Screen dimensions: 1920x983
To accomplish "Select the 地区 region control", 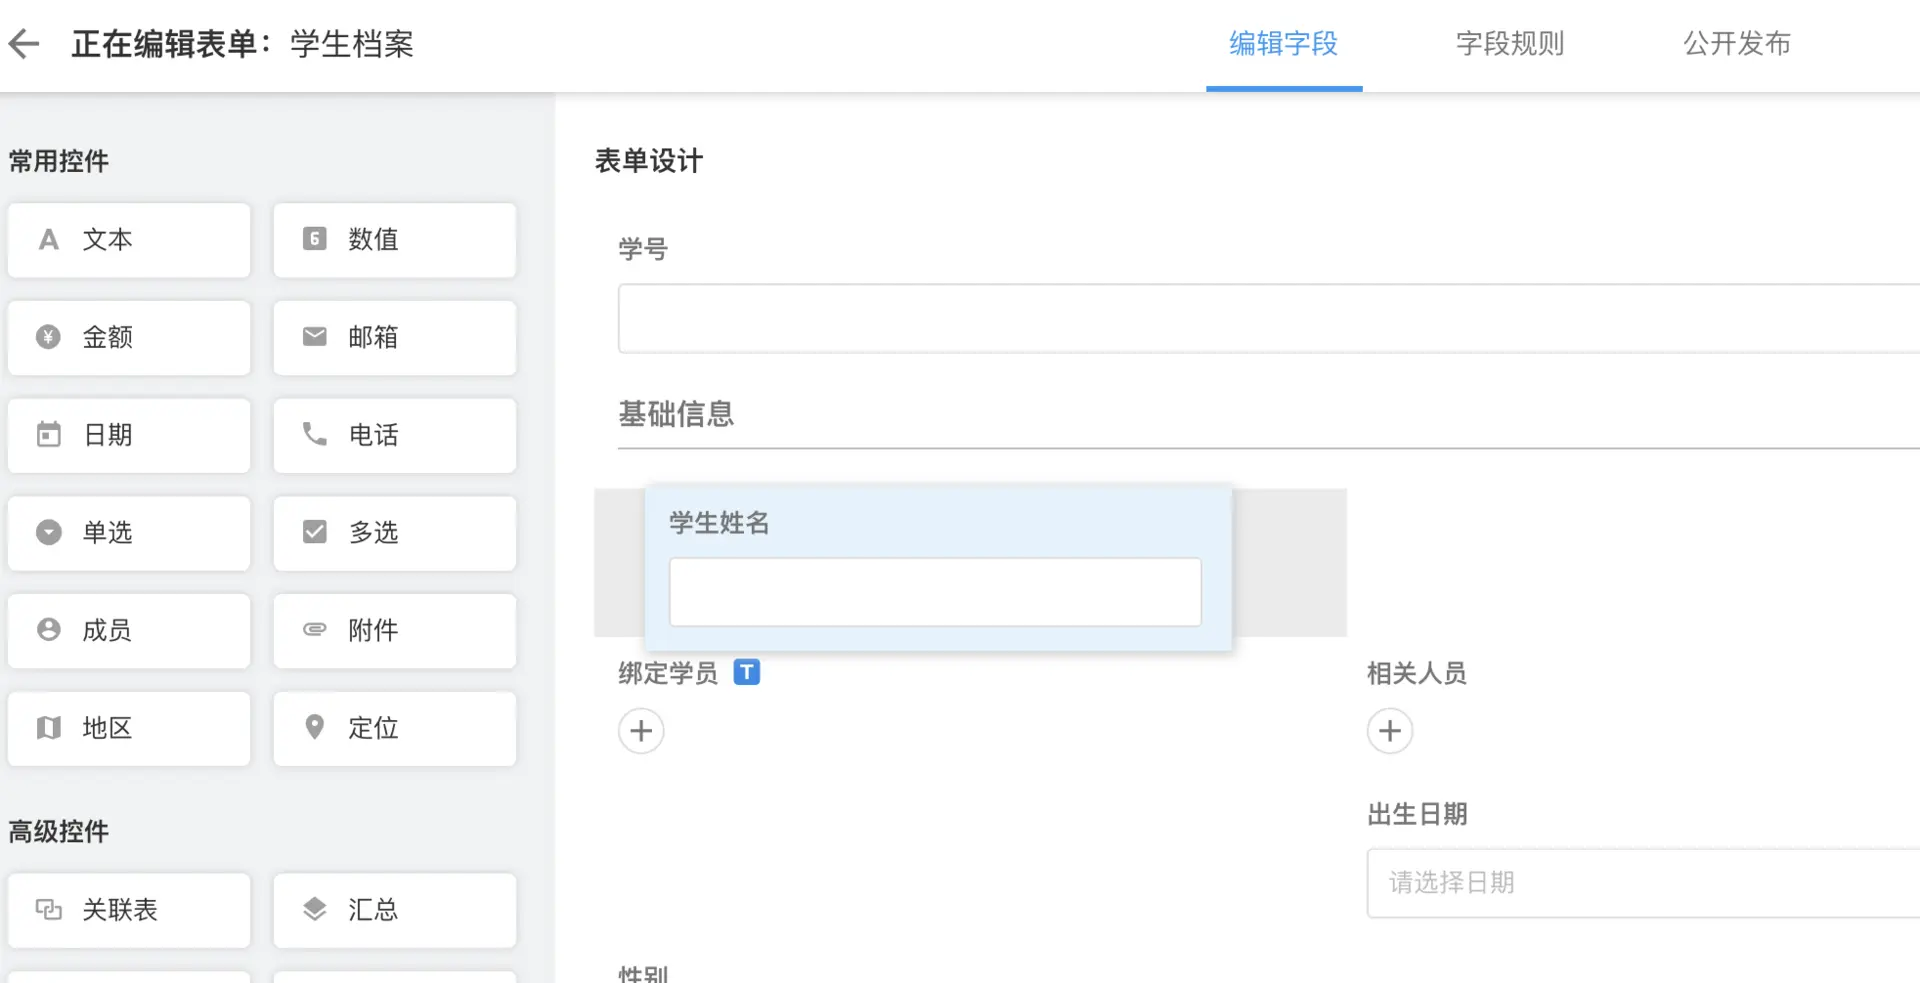I will (x=129, y=728).
